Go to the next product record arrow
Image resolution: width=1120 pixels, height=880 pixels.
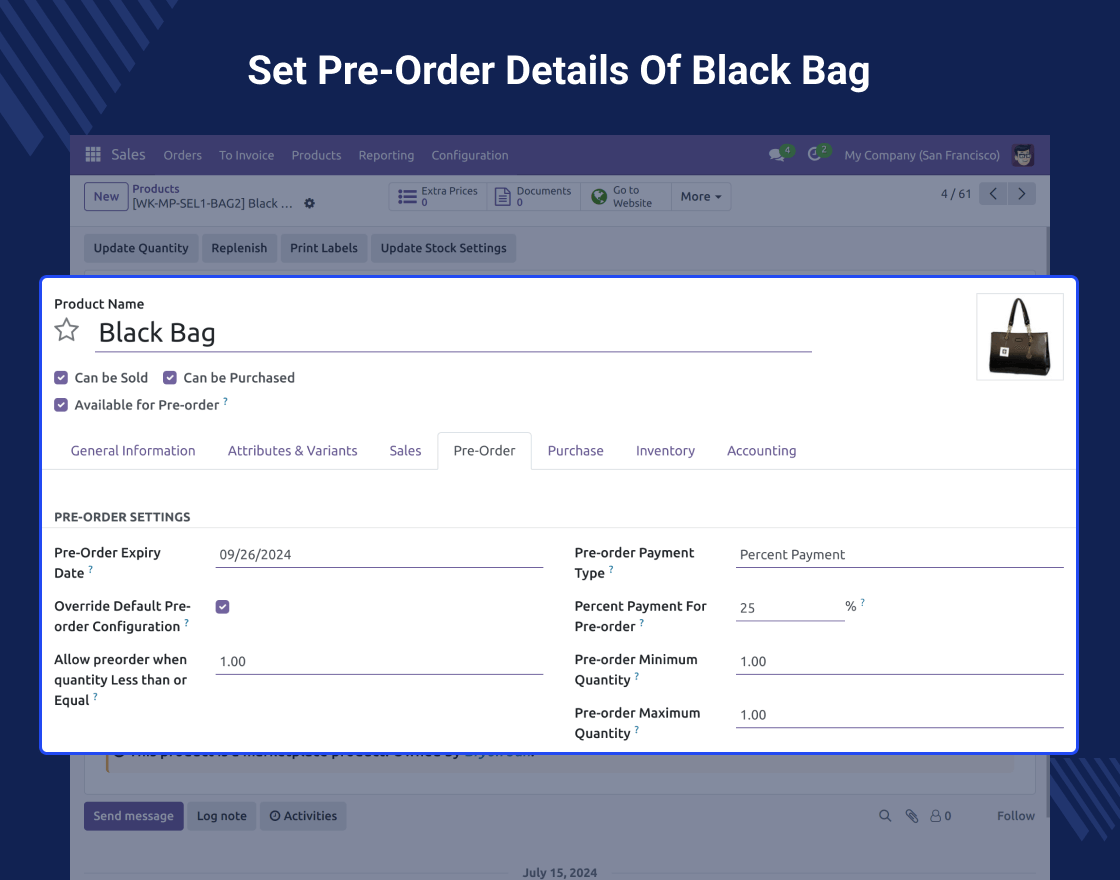[x=1021, y=194]
